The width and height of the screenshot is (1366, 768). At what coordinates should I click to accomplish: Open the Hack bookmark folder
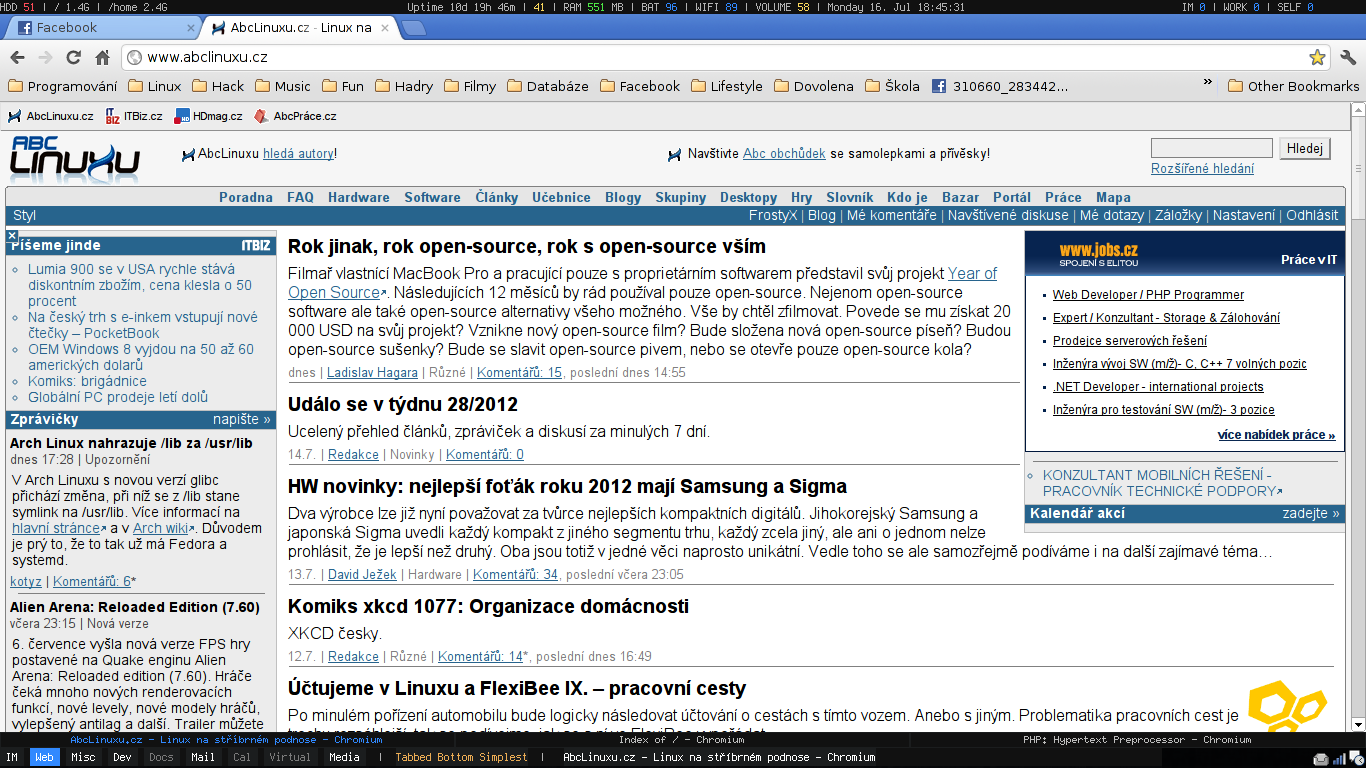[218, 86]
